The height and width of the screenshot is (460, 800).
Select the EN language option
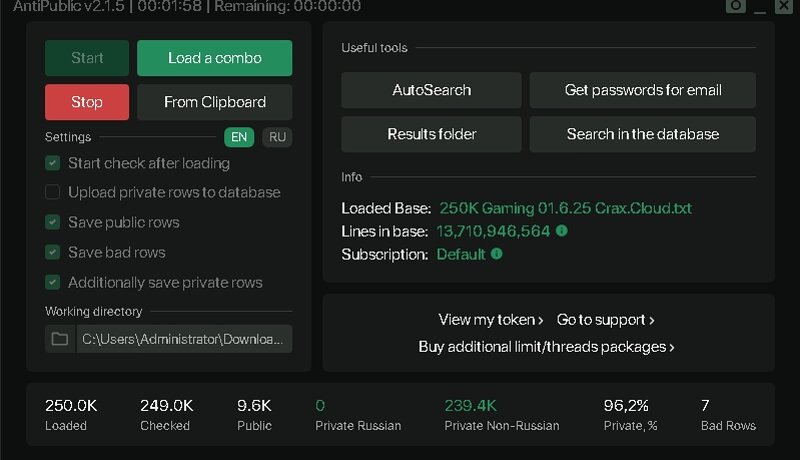click(239, 137)
